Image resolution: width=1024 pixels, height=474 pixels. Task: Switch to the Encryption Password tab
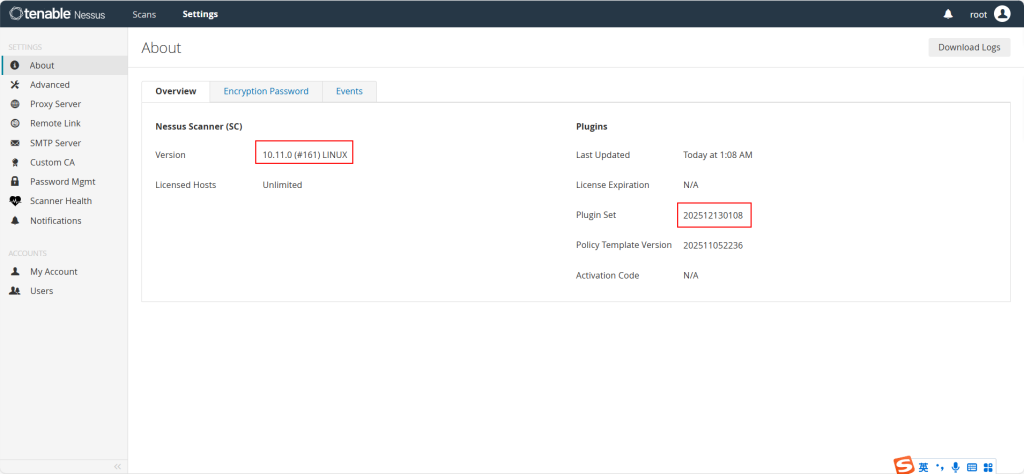tap(266, 91)
